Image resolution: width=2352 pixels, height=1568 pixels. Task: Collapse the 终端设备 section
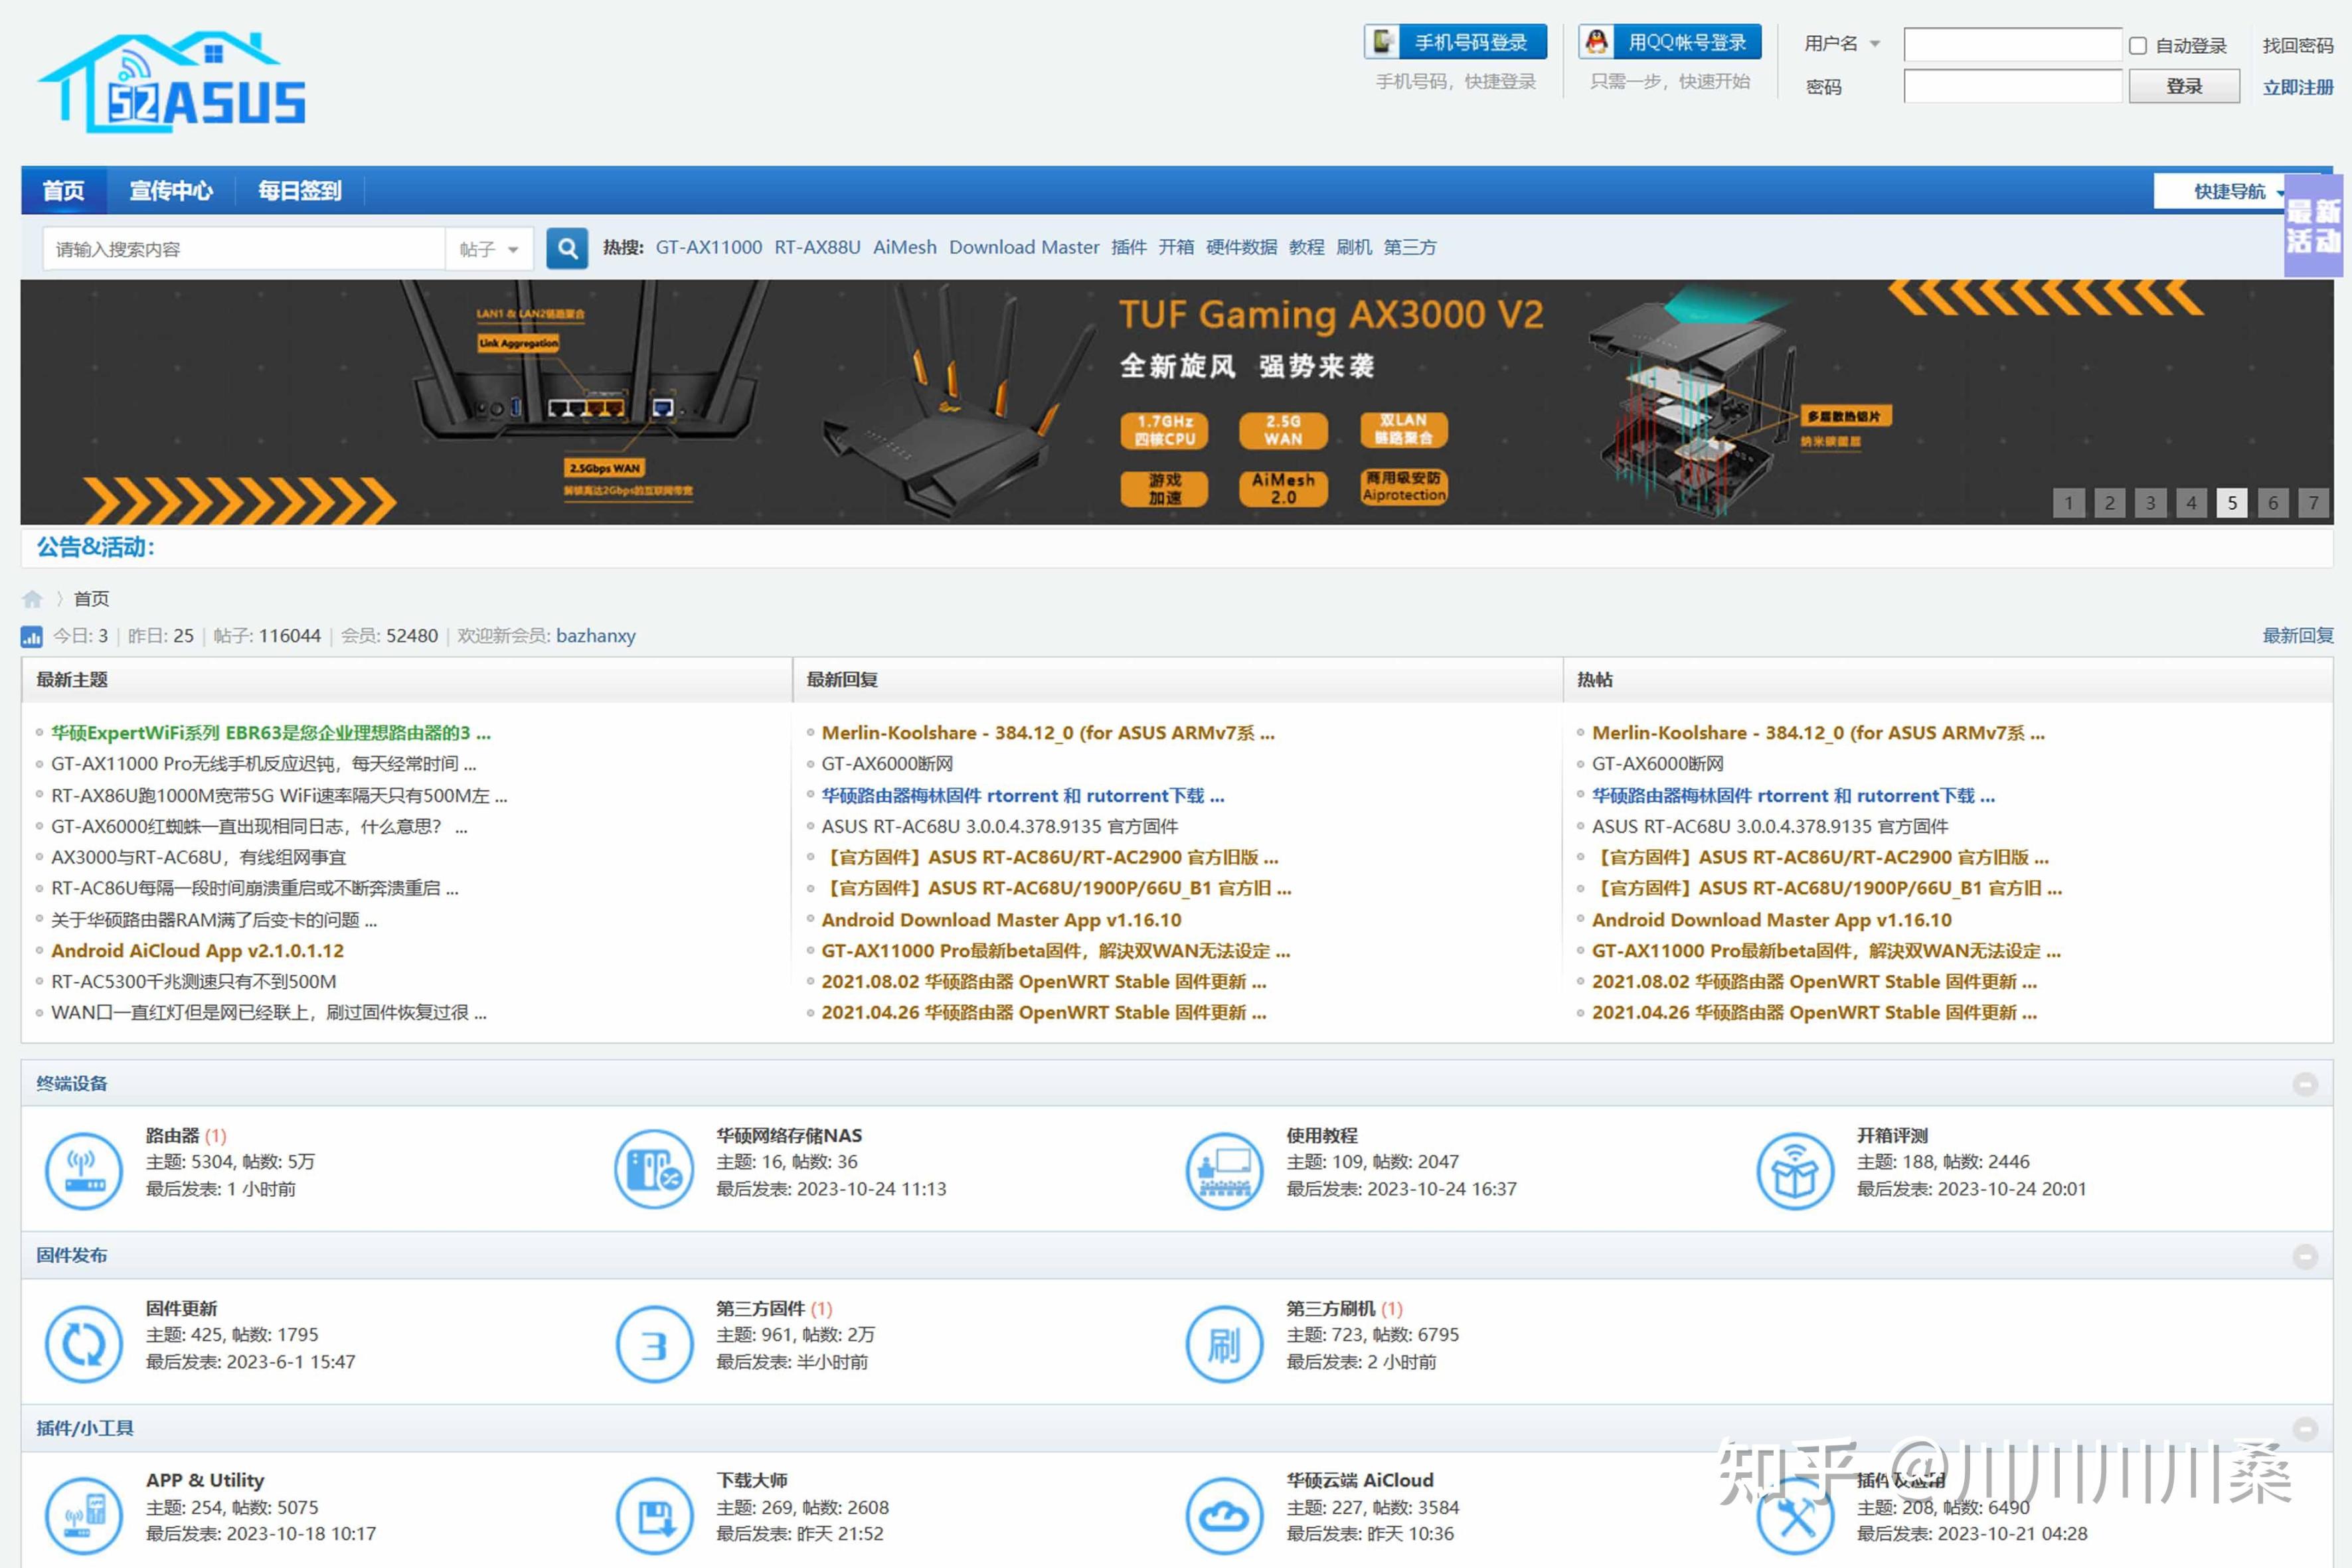coord(2305,1084)
